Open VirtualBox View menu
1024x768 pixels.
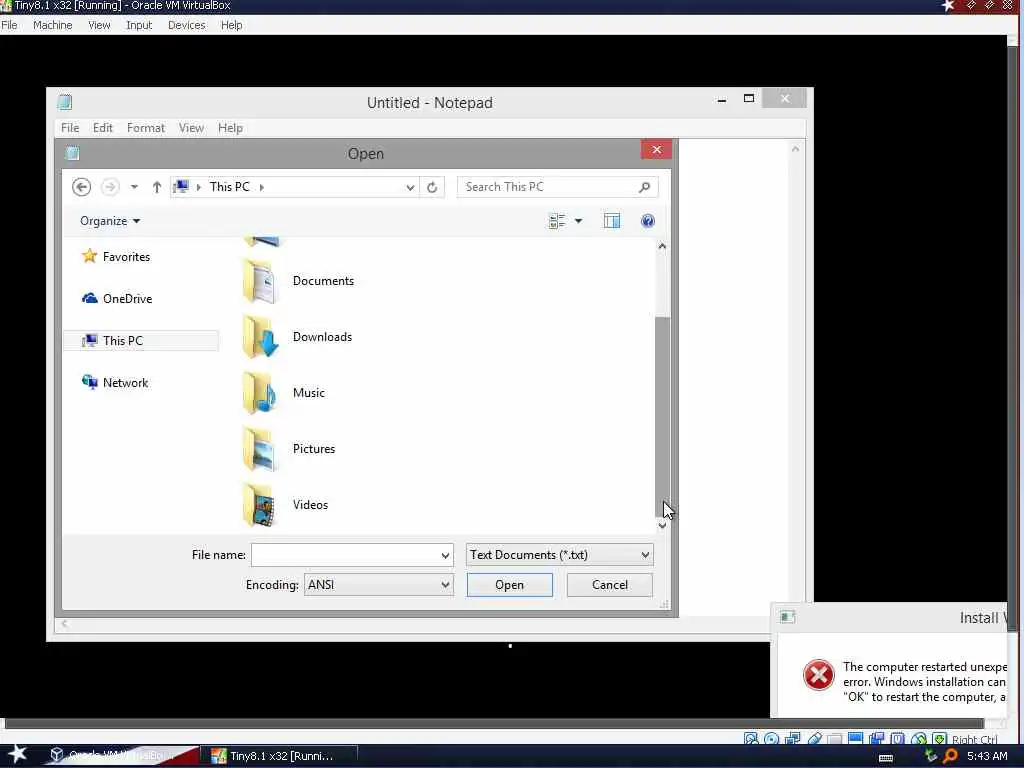point(99,25)
